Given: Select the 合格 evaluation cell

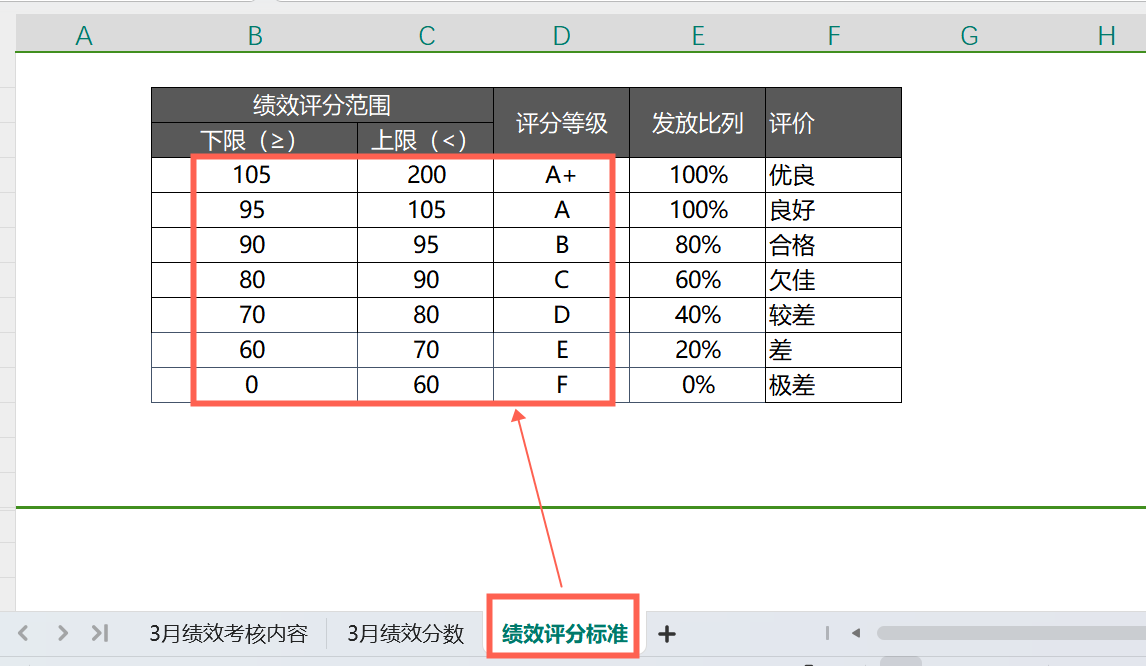Looking at the screenshot, I should [x=834, y=245].
